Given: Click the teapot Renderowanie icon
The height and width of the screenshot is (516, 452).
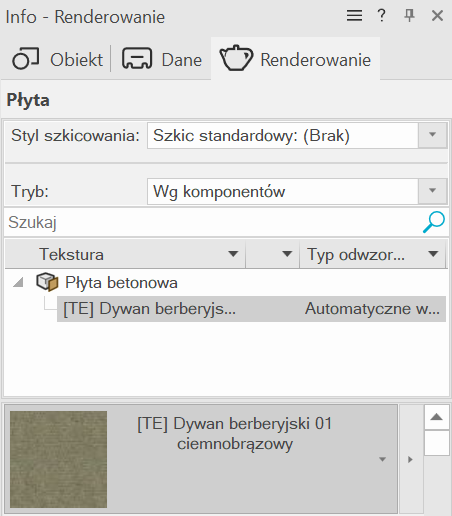Looking at the screenshot, I should (236, 58).
